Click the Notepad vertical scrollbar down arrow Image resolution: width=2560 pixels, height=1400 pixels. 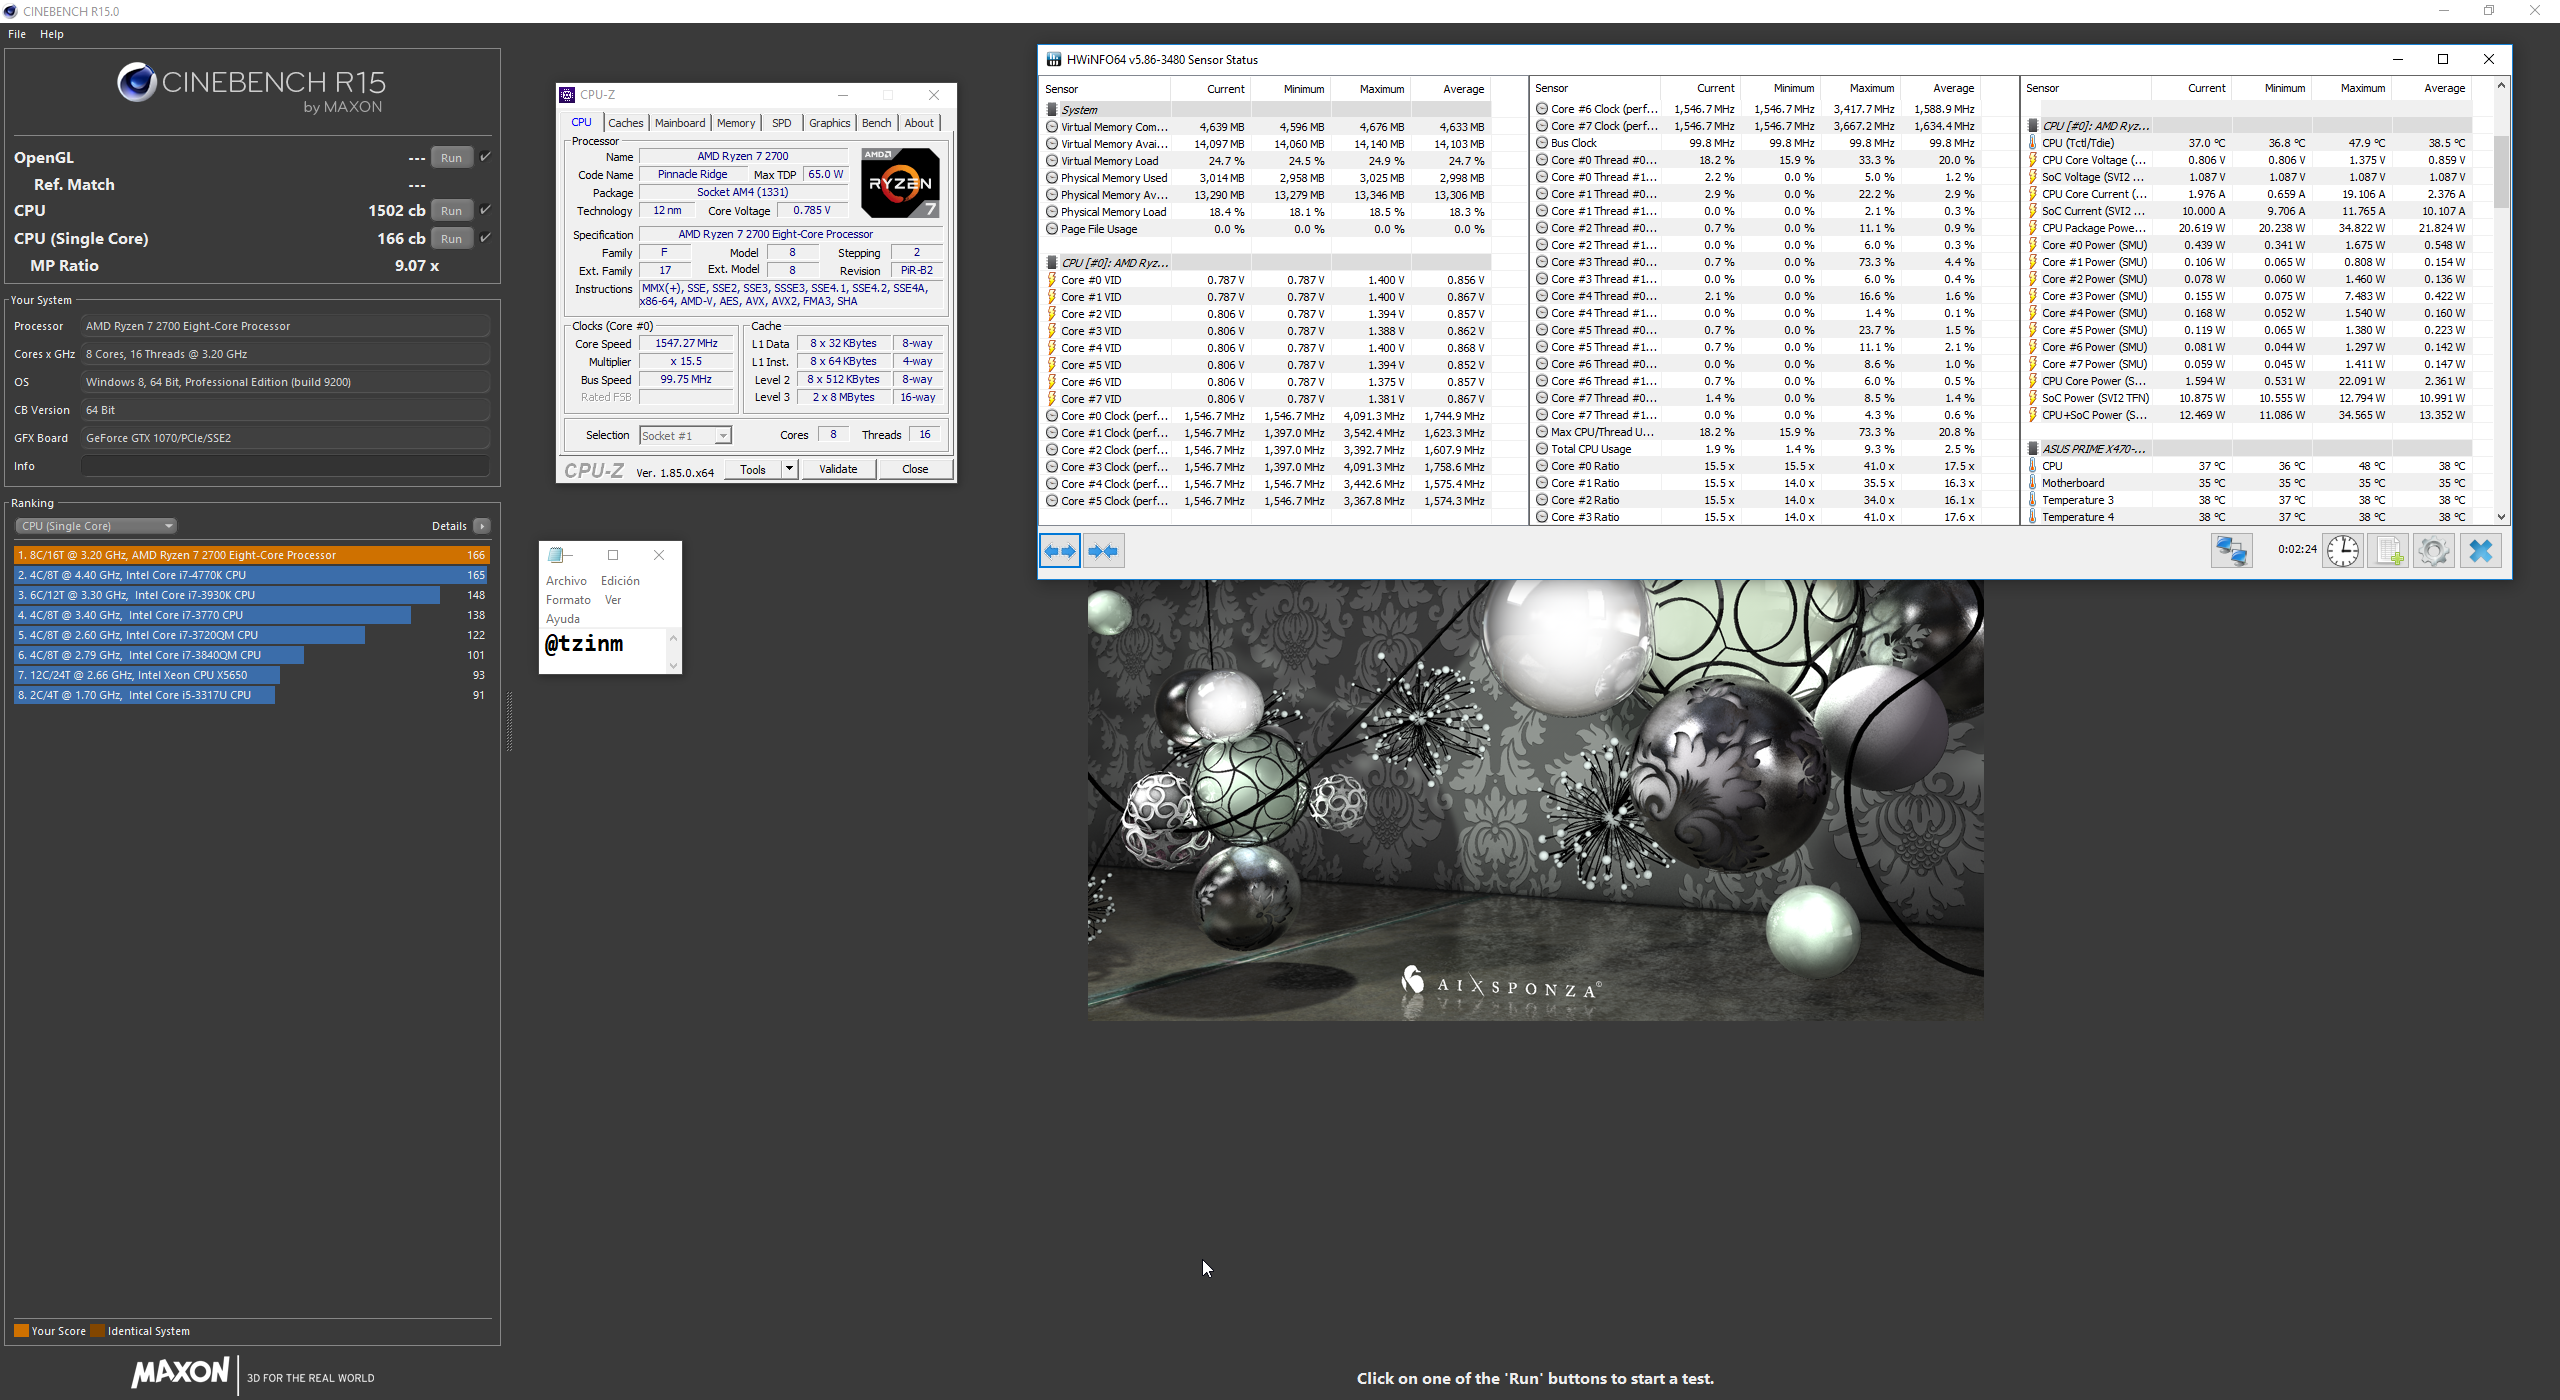[x=673, y=665]
